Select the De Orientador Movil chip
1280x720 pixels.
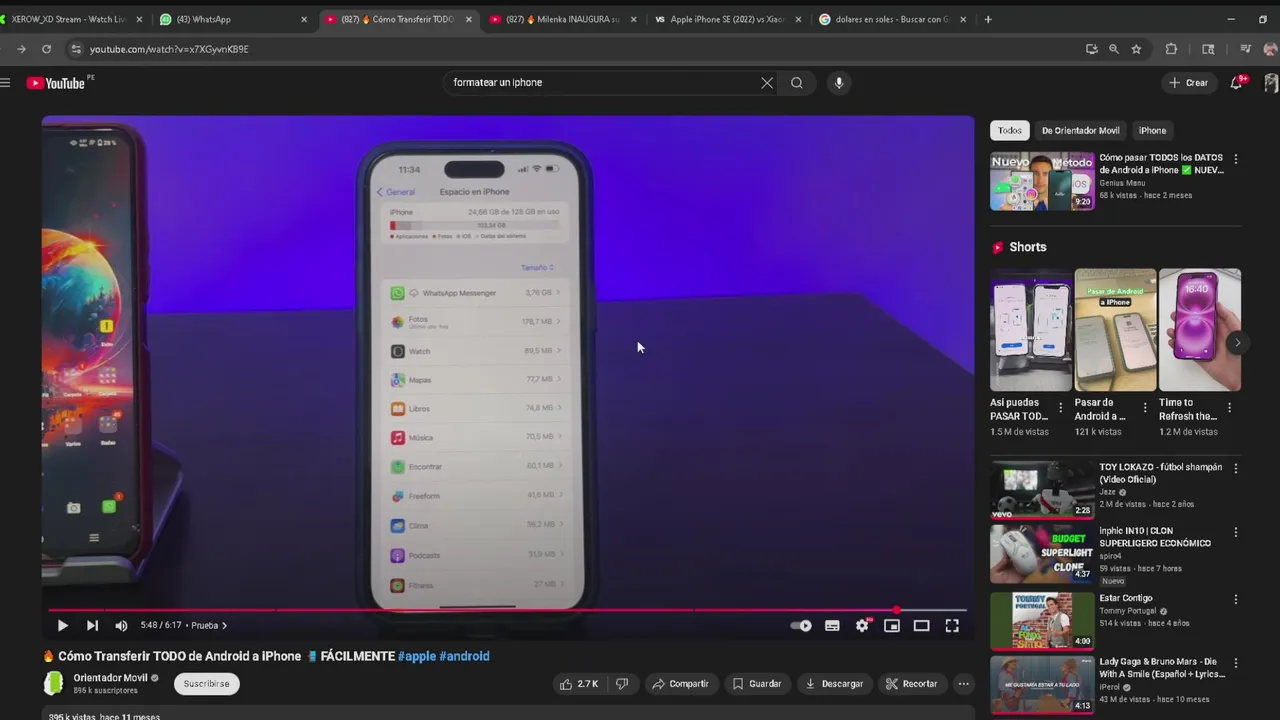[1081, 131]
